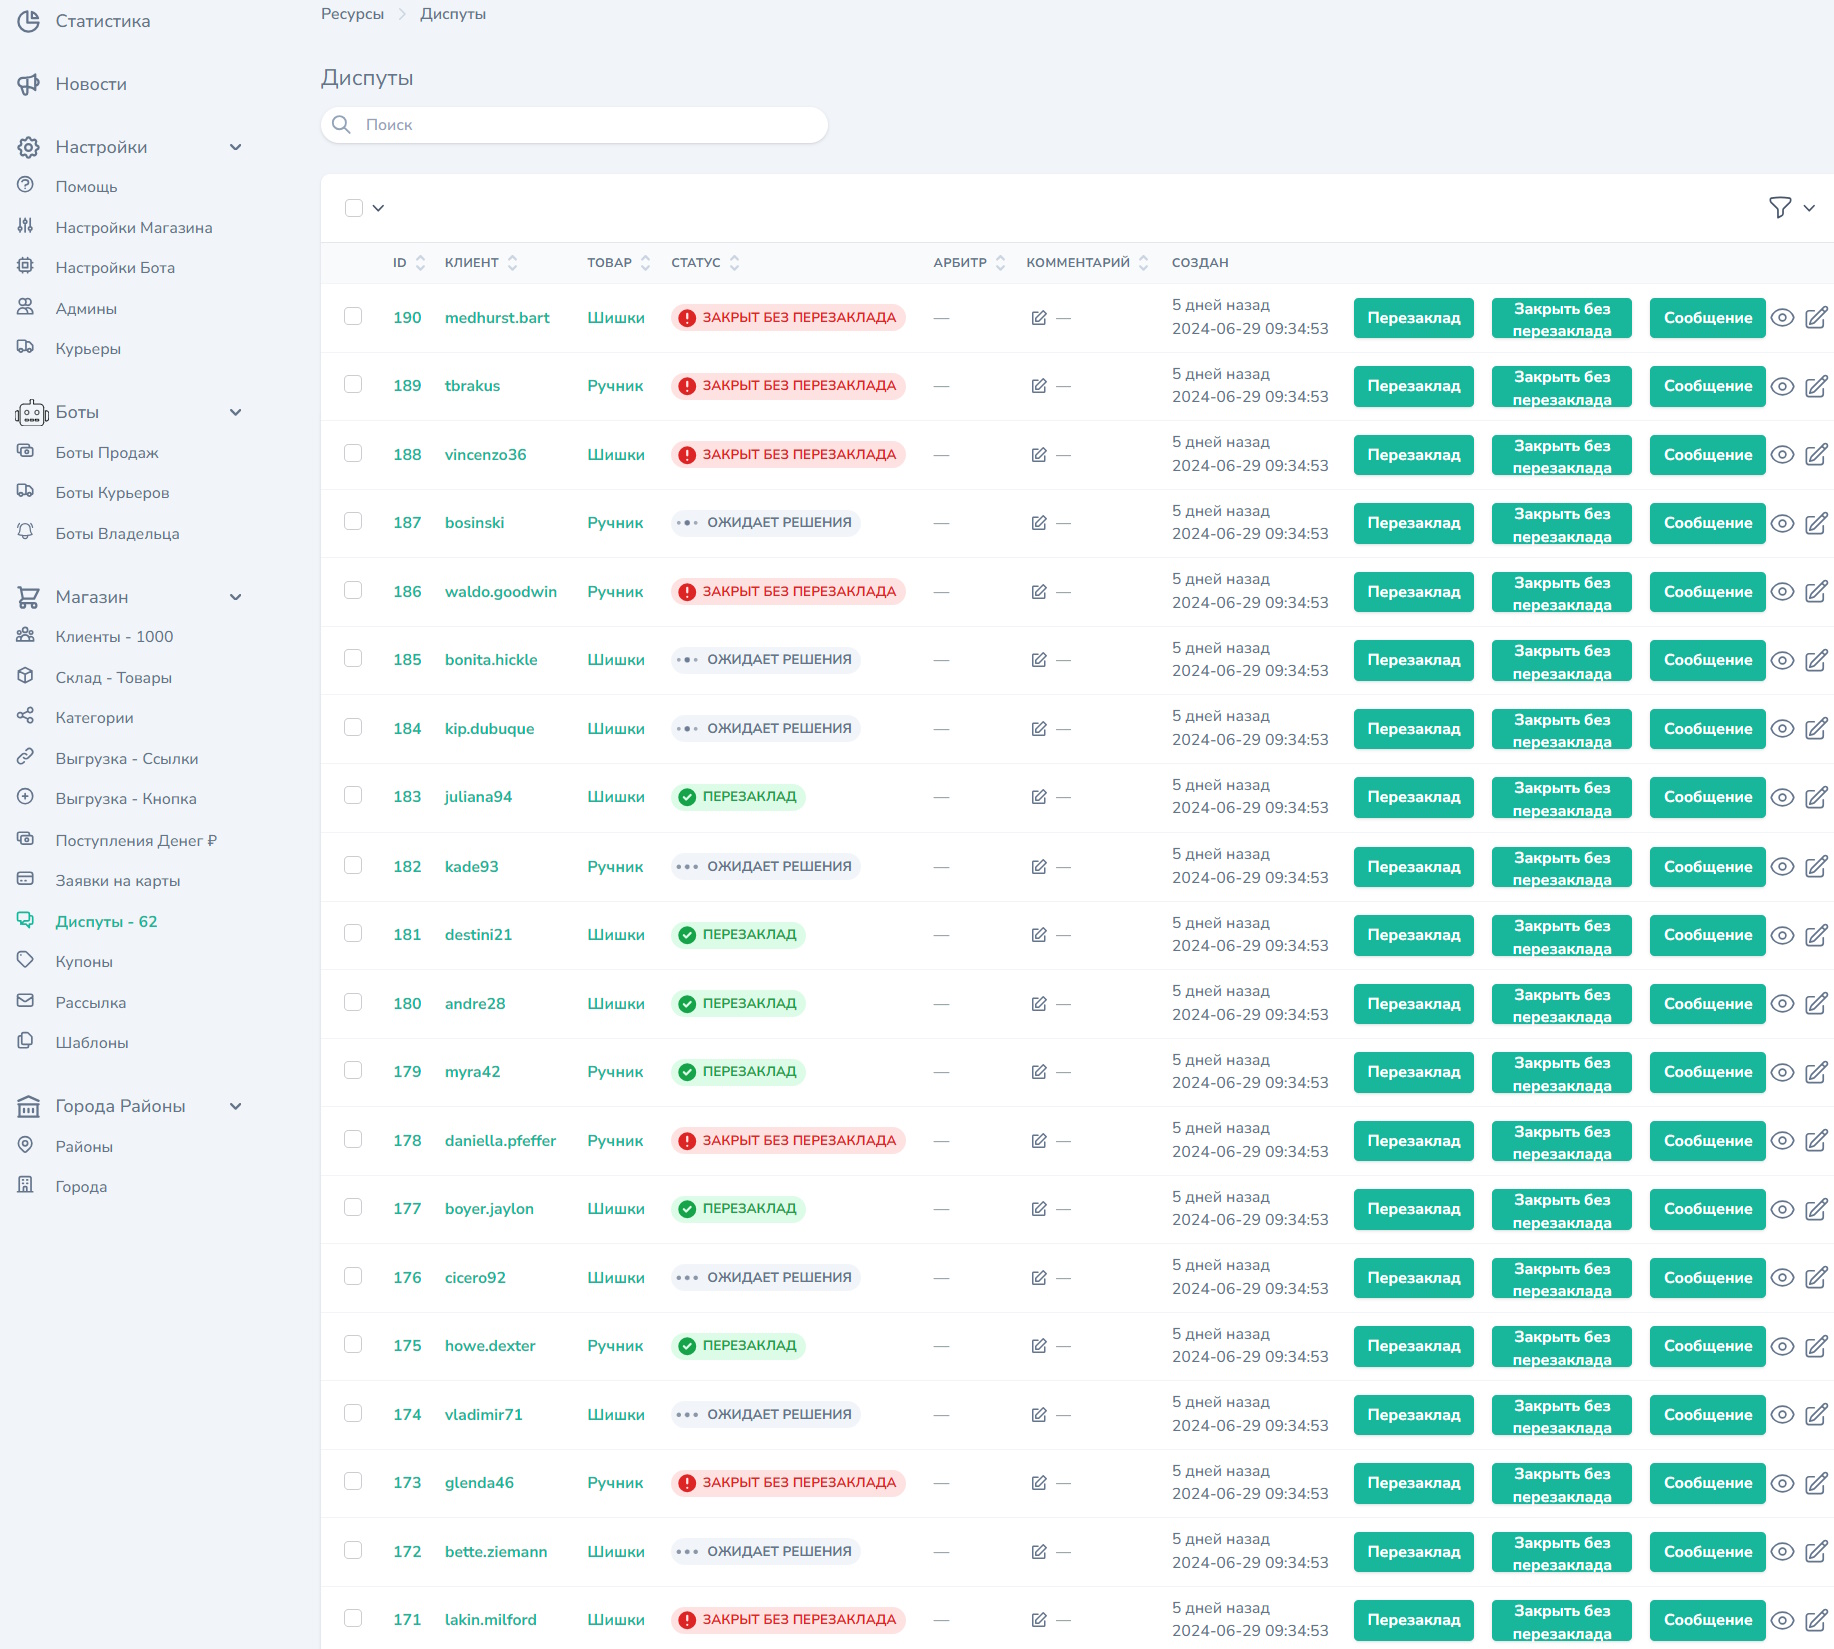Click the Статистика chart icon in sidebar
This screenshot has width=1834, height=1649.
pyautogui.click(x=28, y=21)
